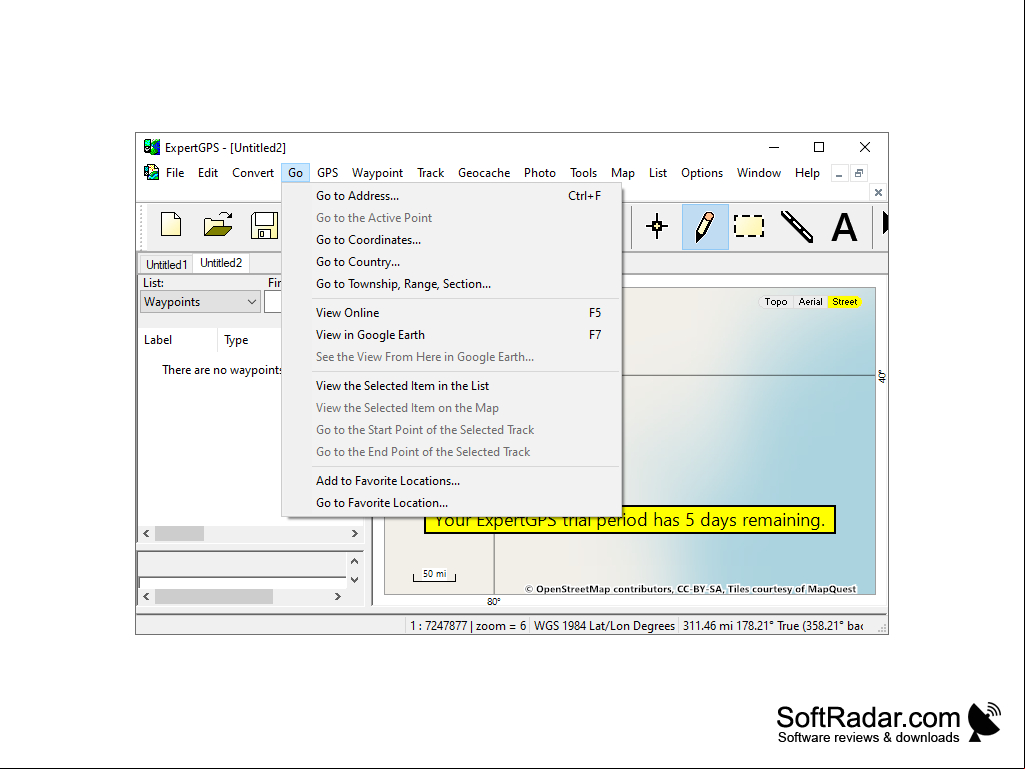This screenshot has height=769, width=1025.
Task: Choose Go to Township, Range, Section
Action: click(x=452, y=284)
